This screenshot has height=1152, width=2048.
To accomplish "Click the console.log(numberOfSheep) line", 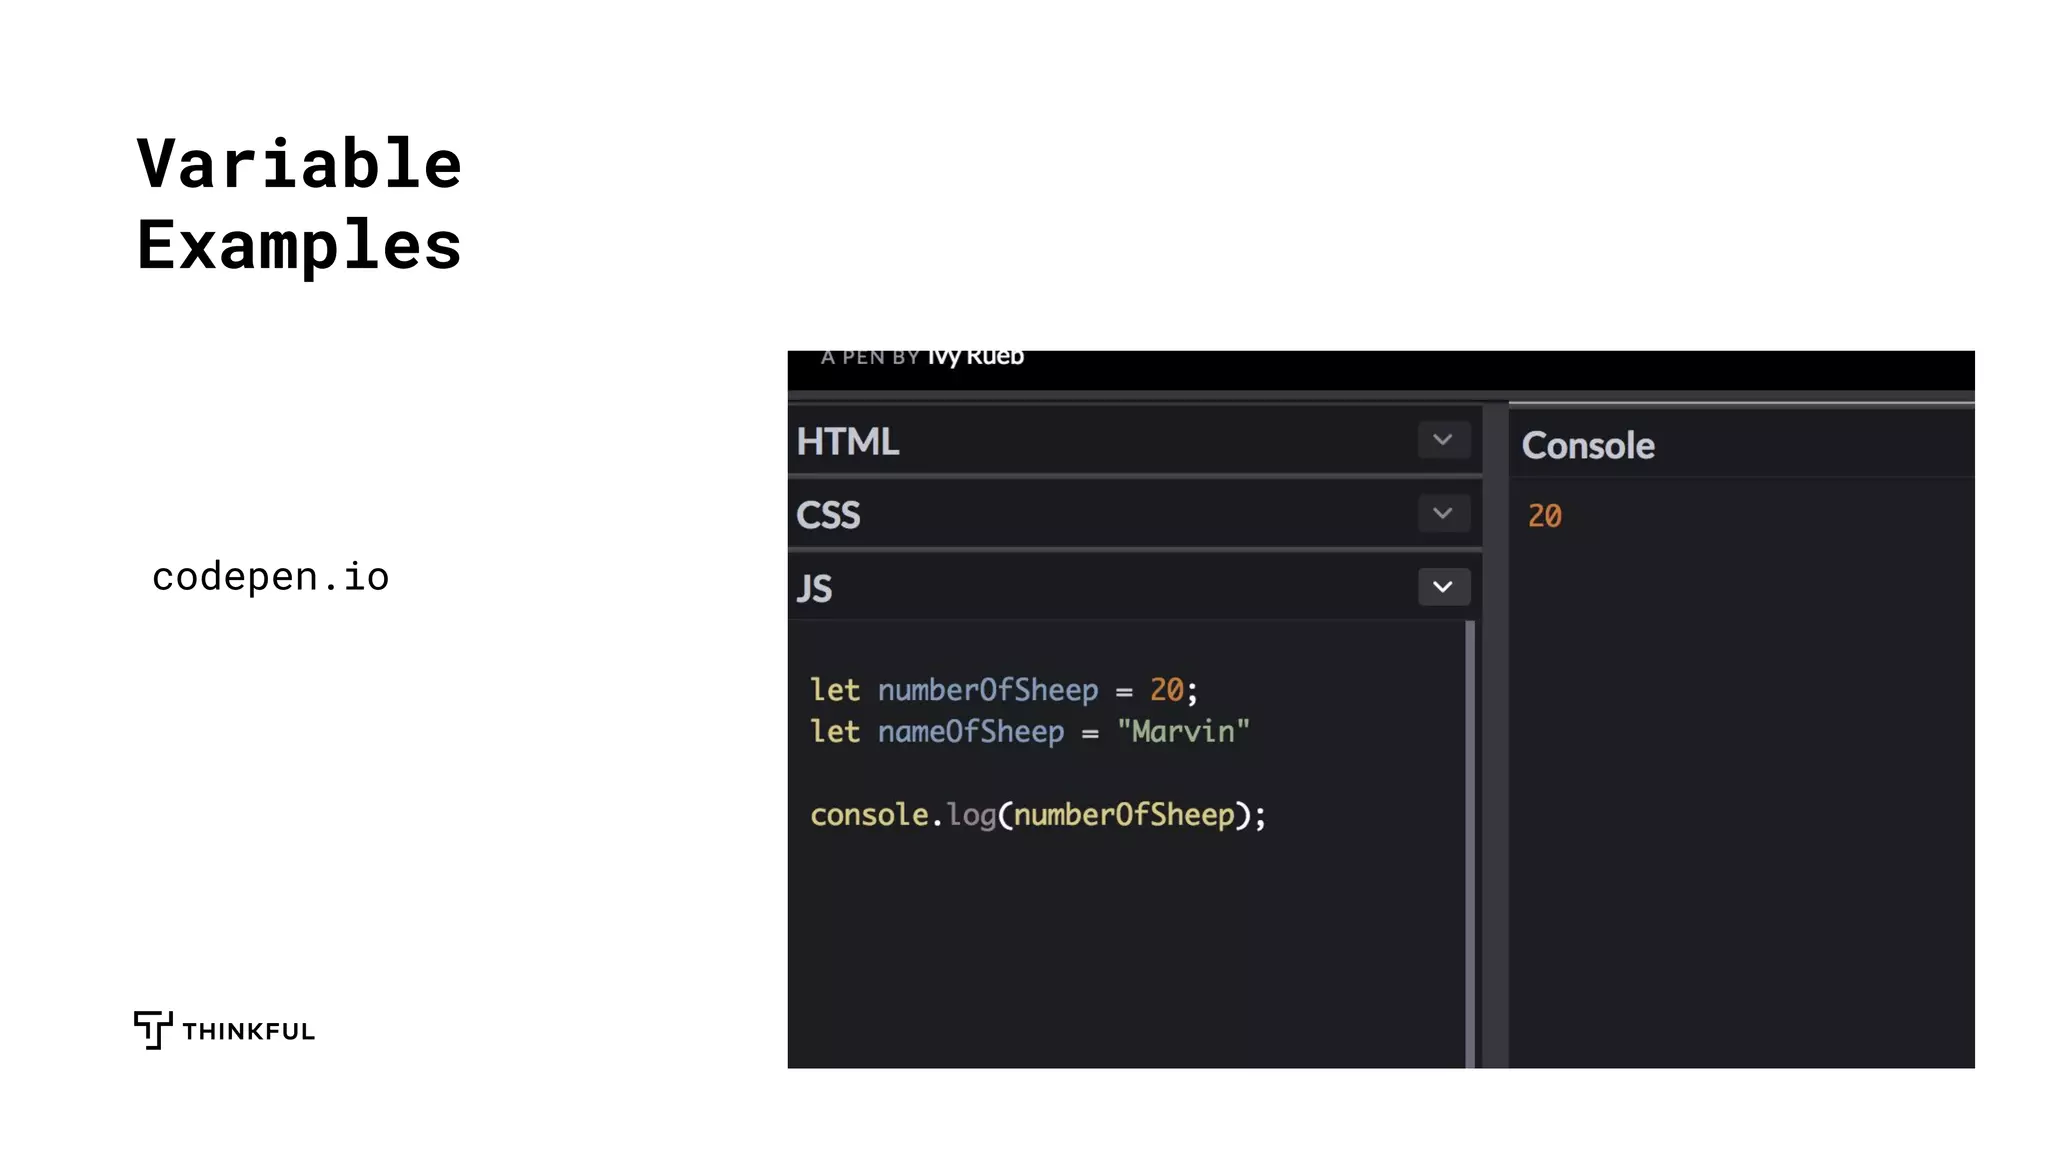I will (1038, 815).
